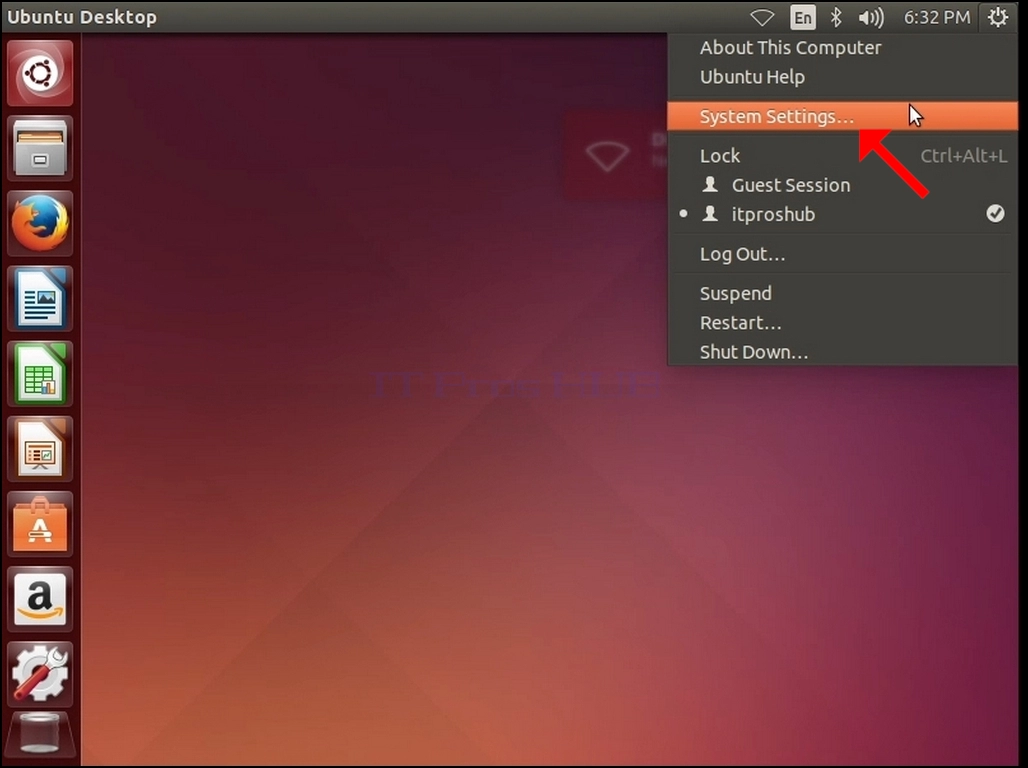The height and width of the screenshot is (768, 1028).
Task: Open the Ubuntu Dash launcher icon
Action: coord(40,73)
